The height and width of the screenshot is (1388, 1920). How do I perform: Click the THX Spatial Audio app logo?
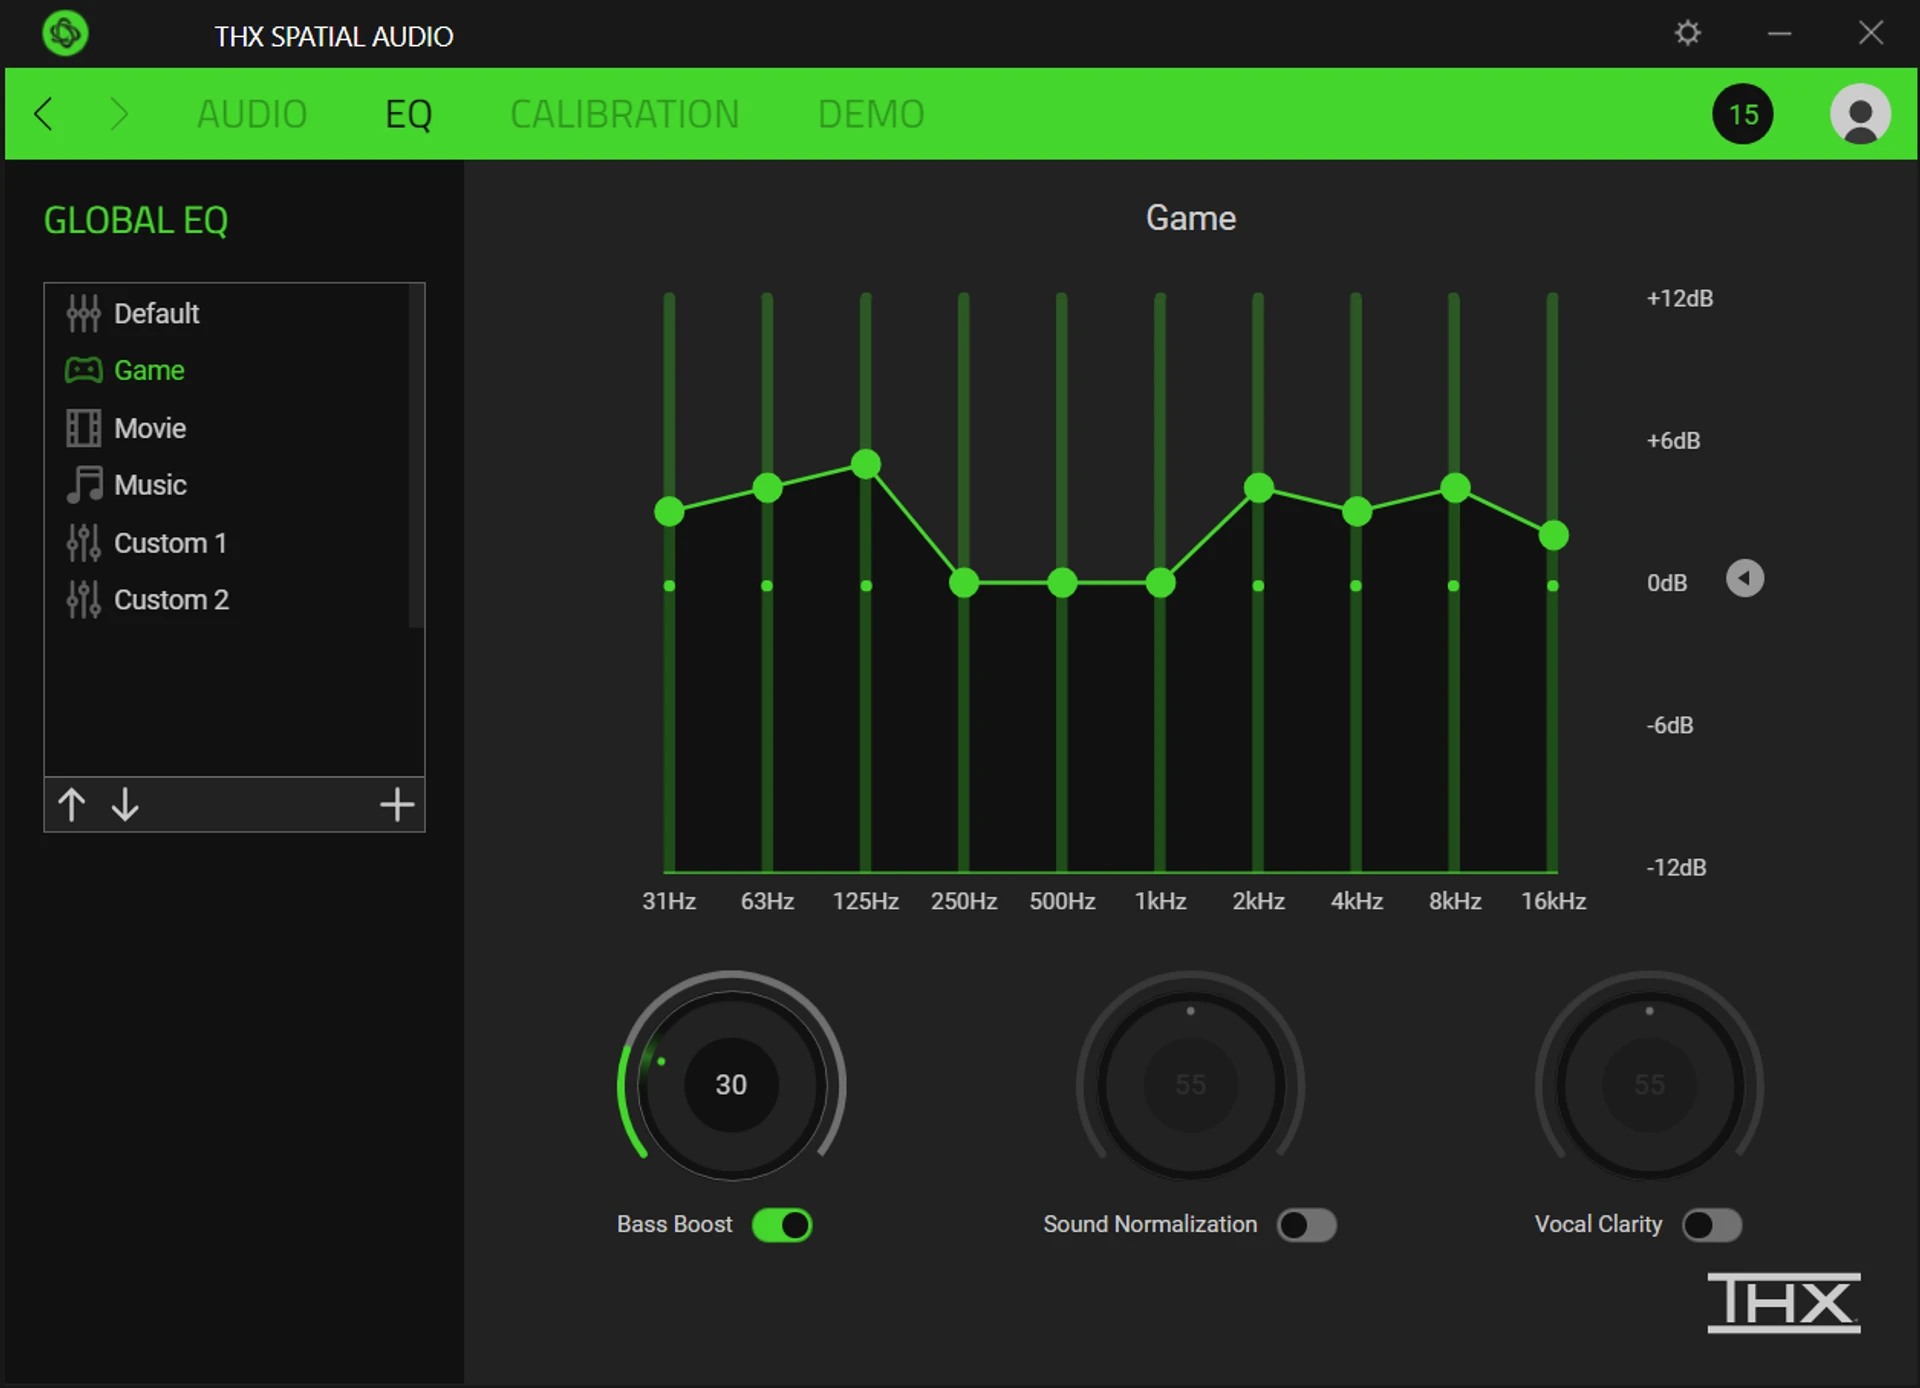[x=66, y=33]
